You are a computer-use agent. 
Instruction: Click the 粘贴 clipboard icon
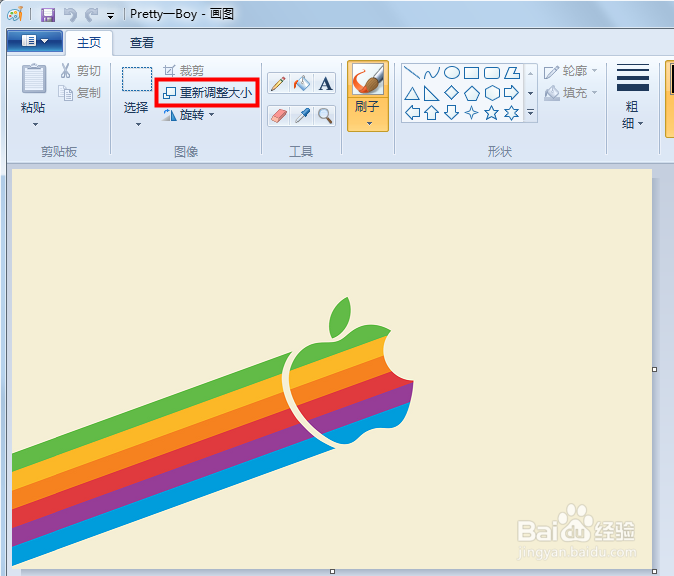[x=34, y=78]
